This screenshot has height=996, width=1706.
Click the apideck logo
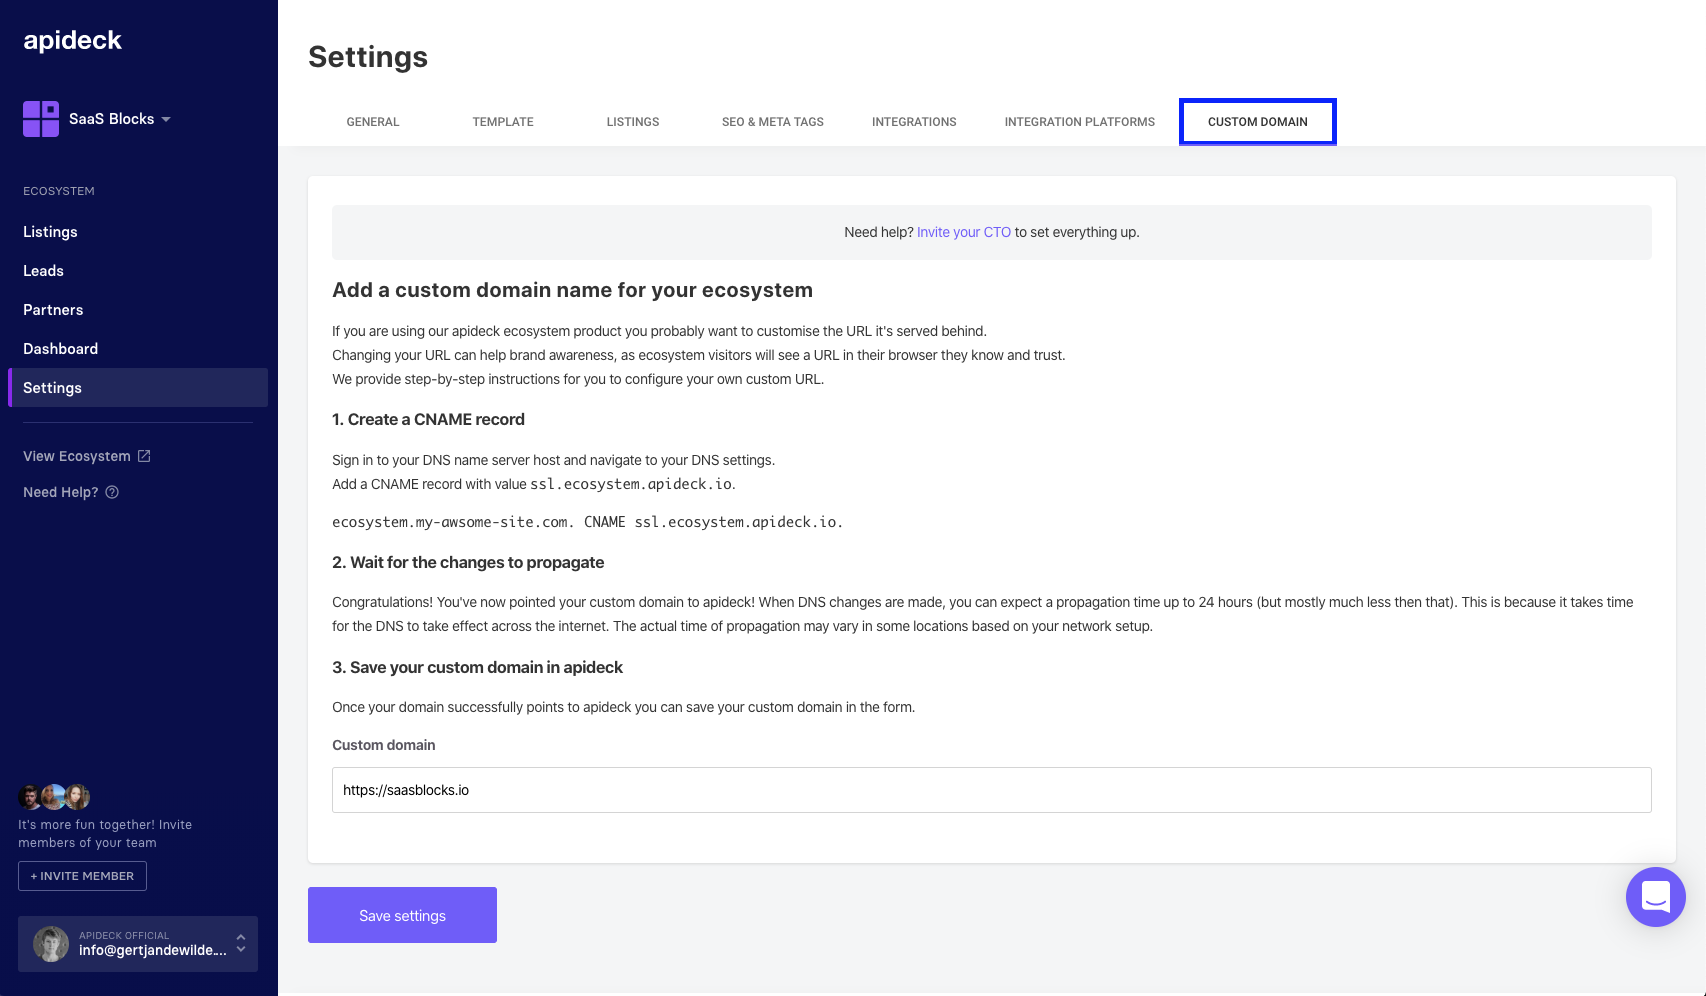[x=72, y=40]
